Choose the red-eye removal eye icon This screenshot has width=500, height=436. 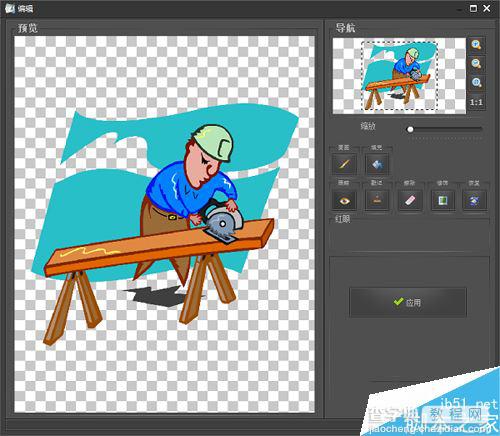(x=344, y=200)
